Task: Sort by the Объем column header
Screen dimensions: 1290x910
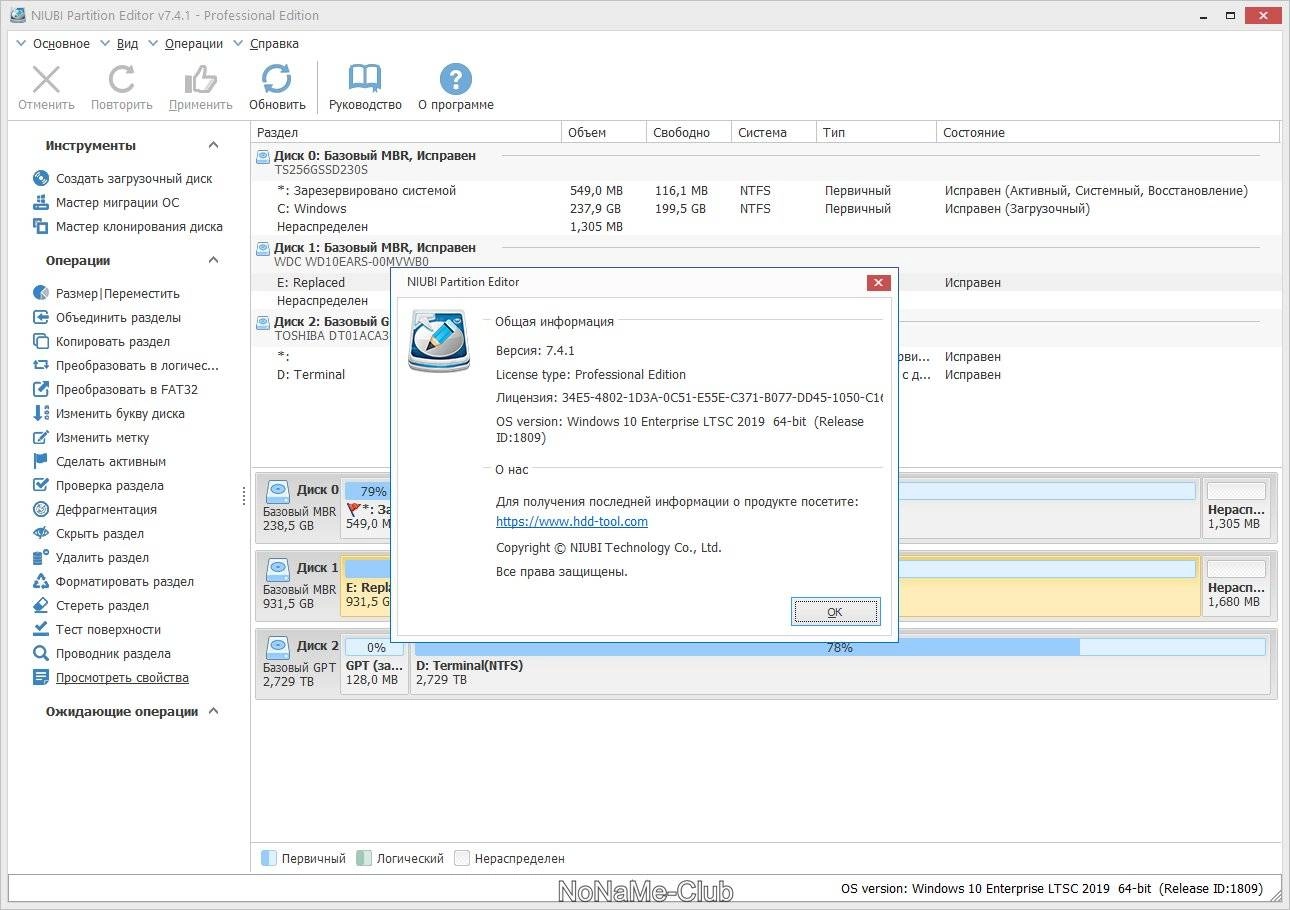Action: pos(604,132)
